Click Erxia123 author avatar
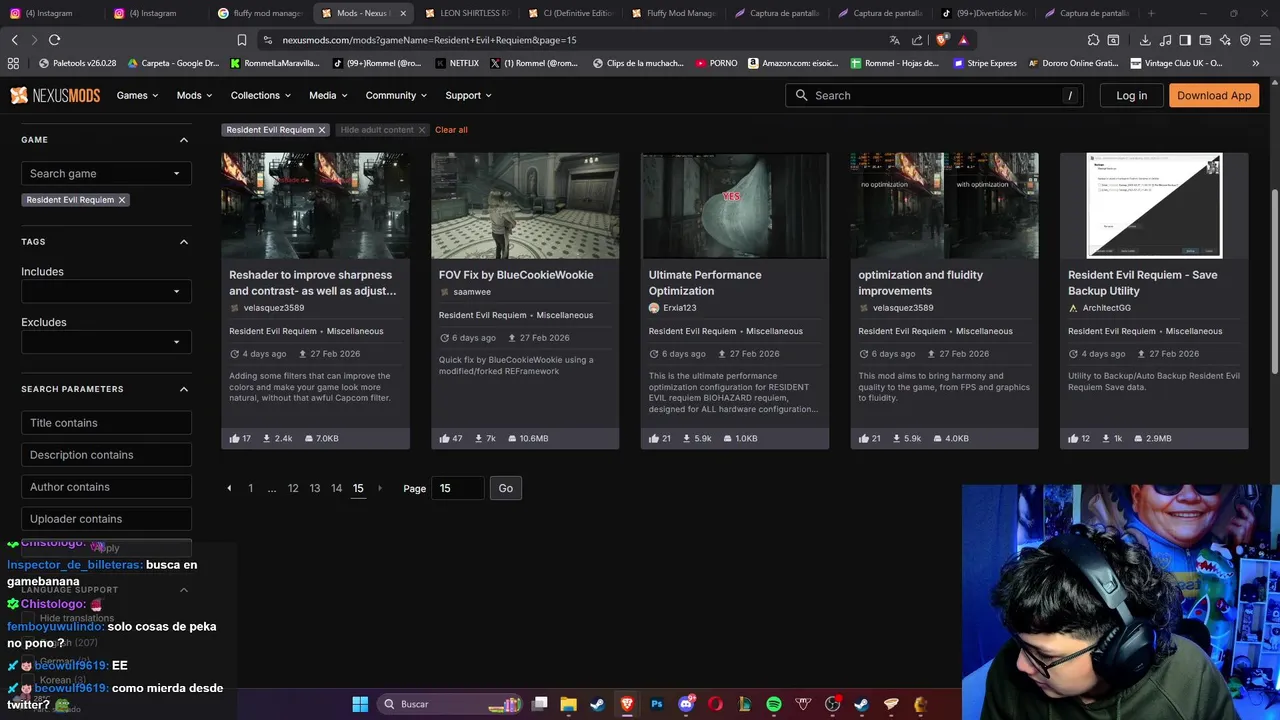The height and width of the screenshot is (720, 1280). (x=654, y=308)
